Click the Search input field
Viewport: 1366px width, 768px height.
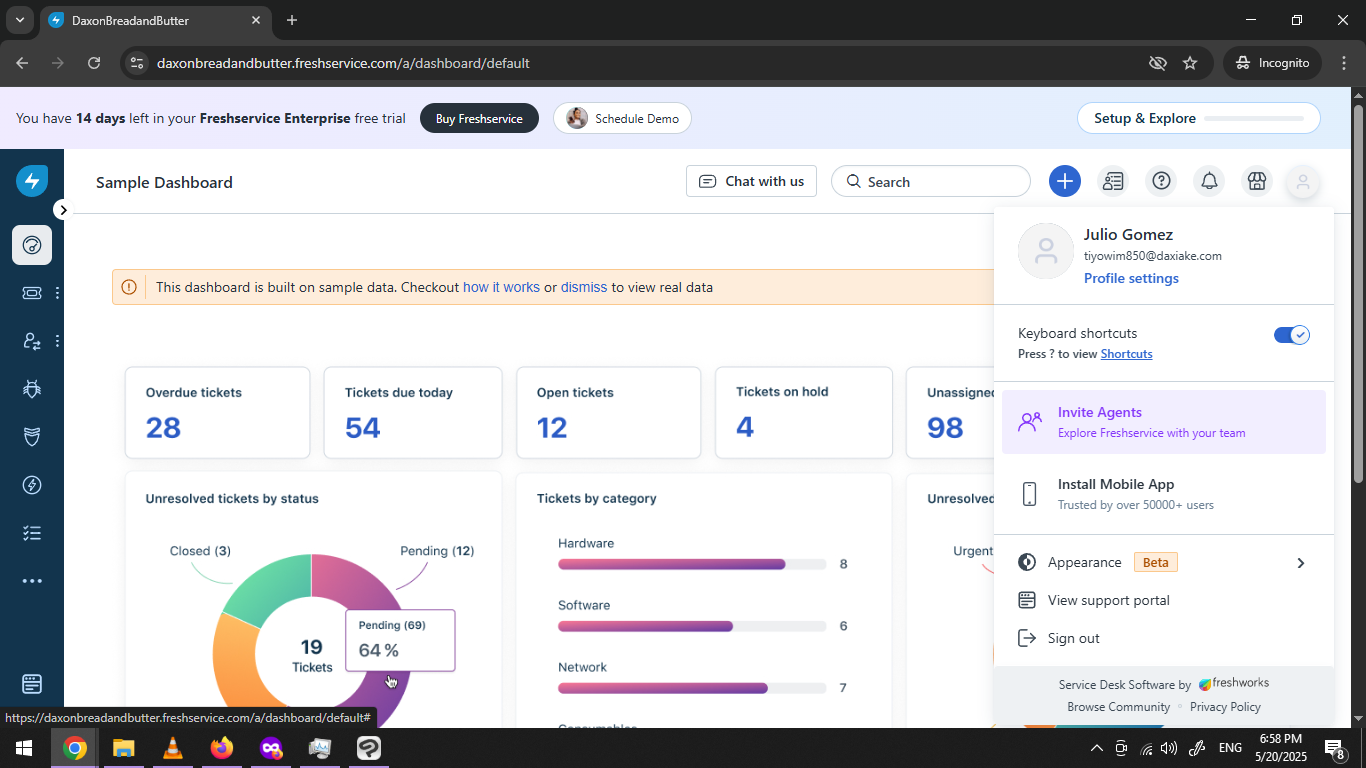[x=931, y=181]
